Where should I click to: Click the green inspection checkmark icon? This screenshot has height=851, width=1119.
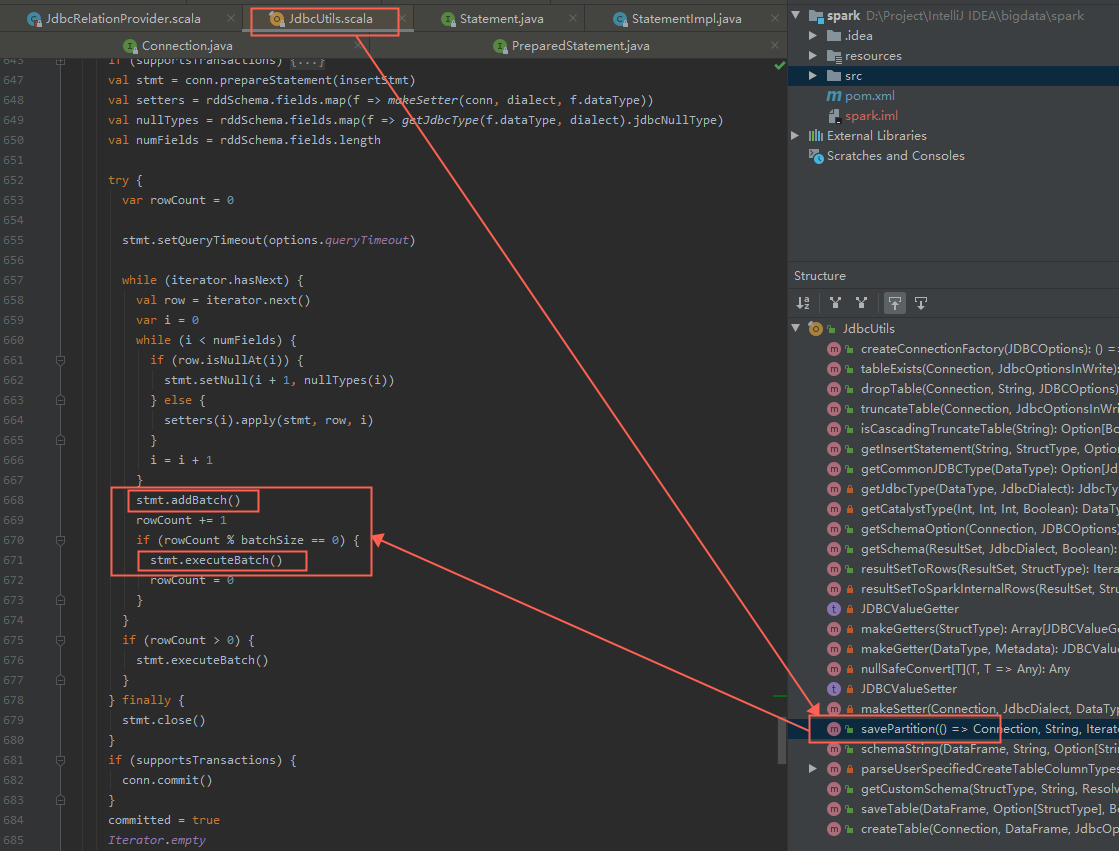[779, 66]
